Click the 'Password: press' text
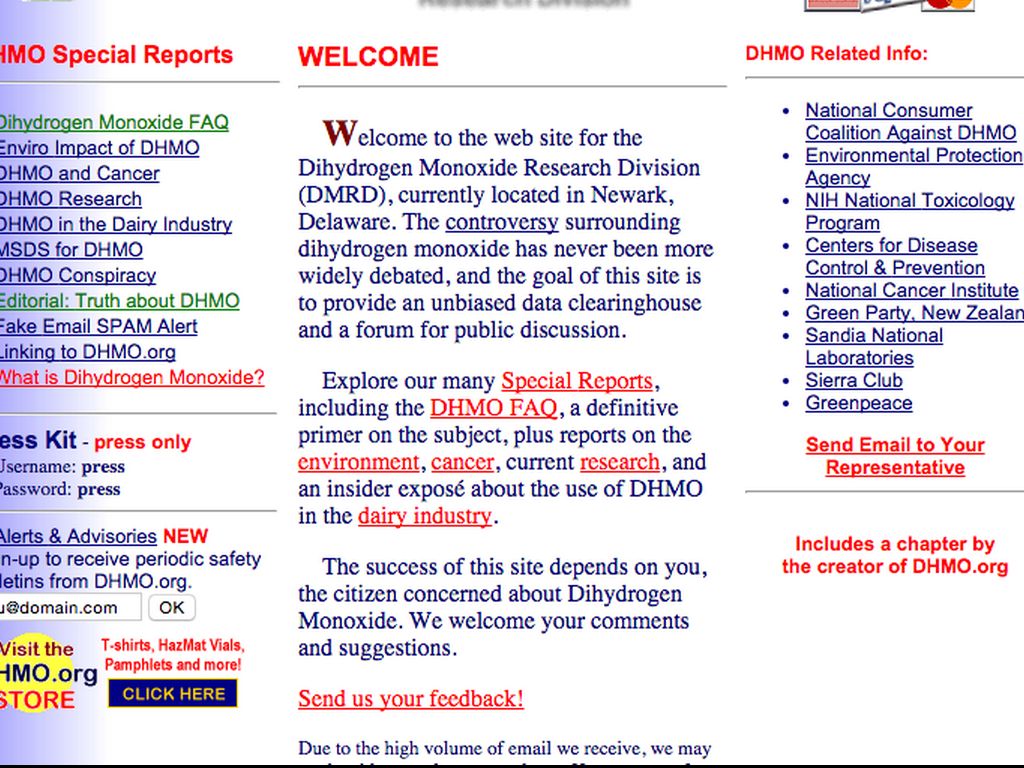Image resolution: width=1024 pixels, height=768 pixels. [x=60, y=489]
